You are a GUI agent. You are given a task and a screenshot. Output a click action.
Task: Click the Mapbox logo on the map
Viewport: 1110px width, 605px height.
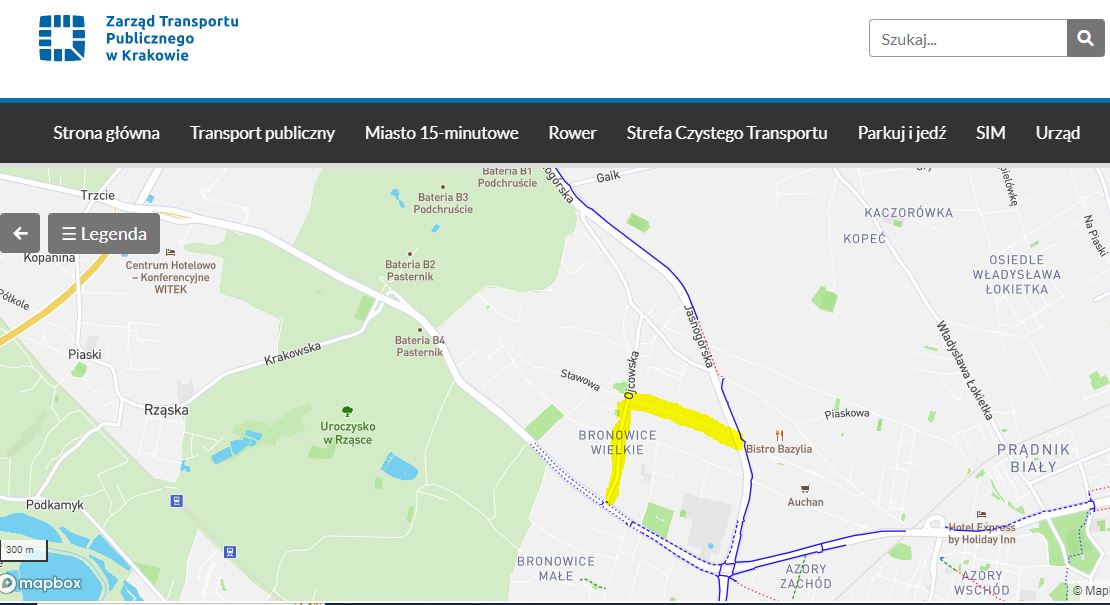[42, 583]
